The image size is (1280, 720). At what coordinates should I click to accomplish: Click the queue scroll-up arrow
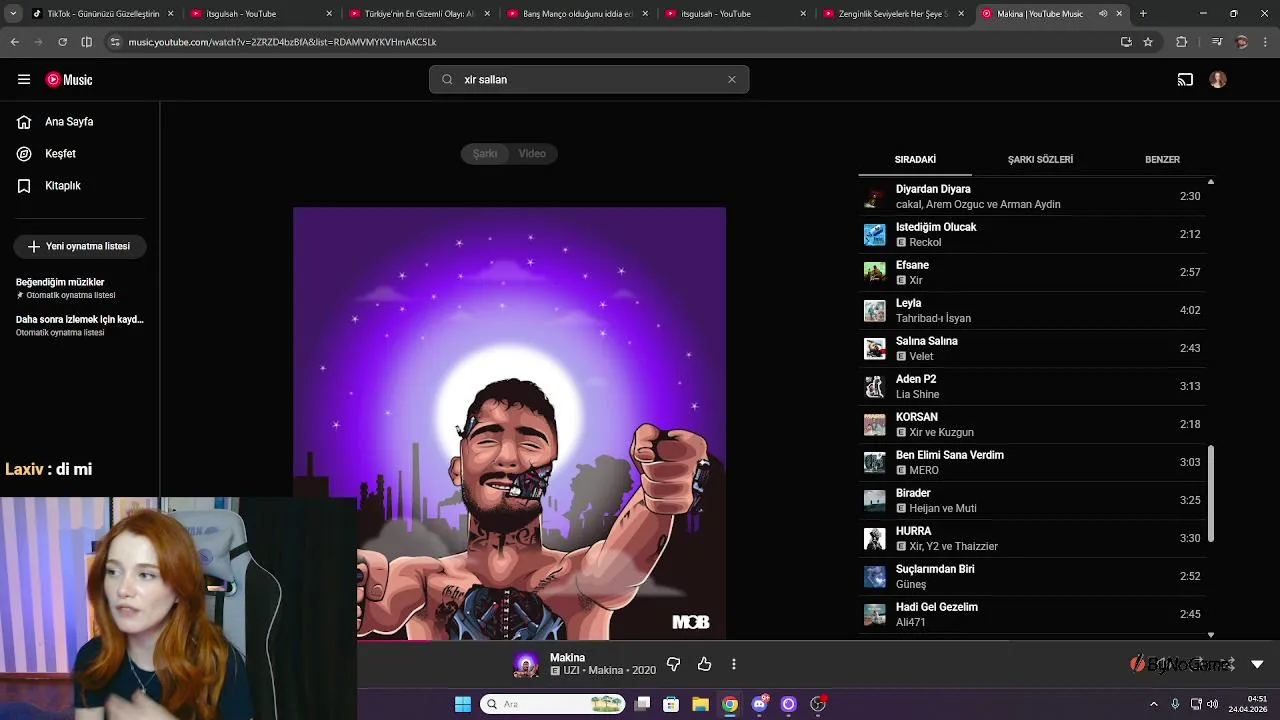click(1211, 182)
